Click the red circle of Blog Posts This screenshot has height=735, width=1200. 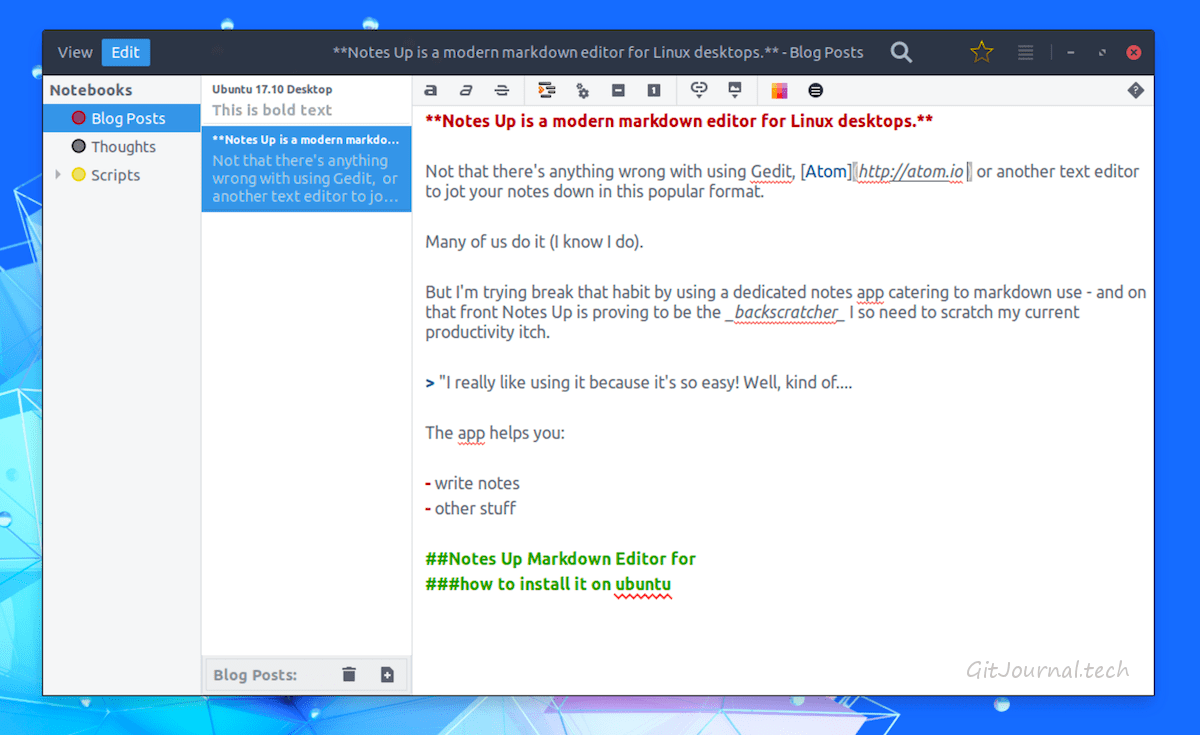point(79,118)
